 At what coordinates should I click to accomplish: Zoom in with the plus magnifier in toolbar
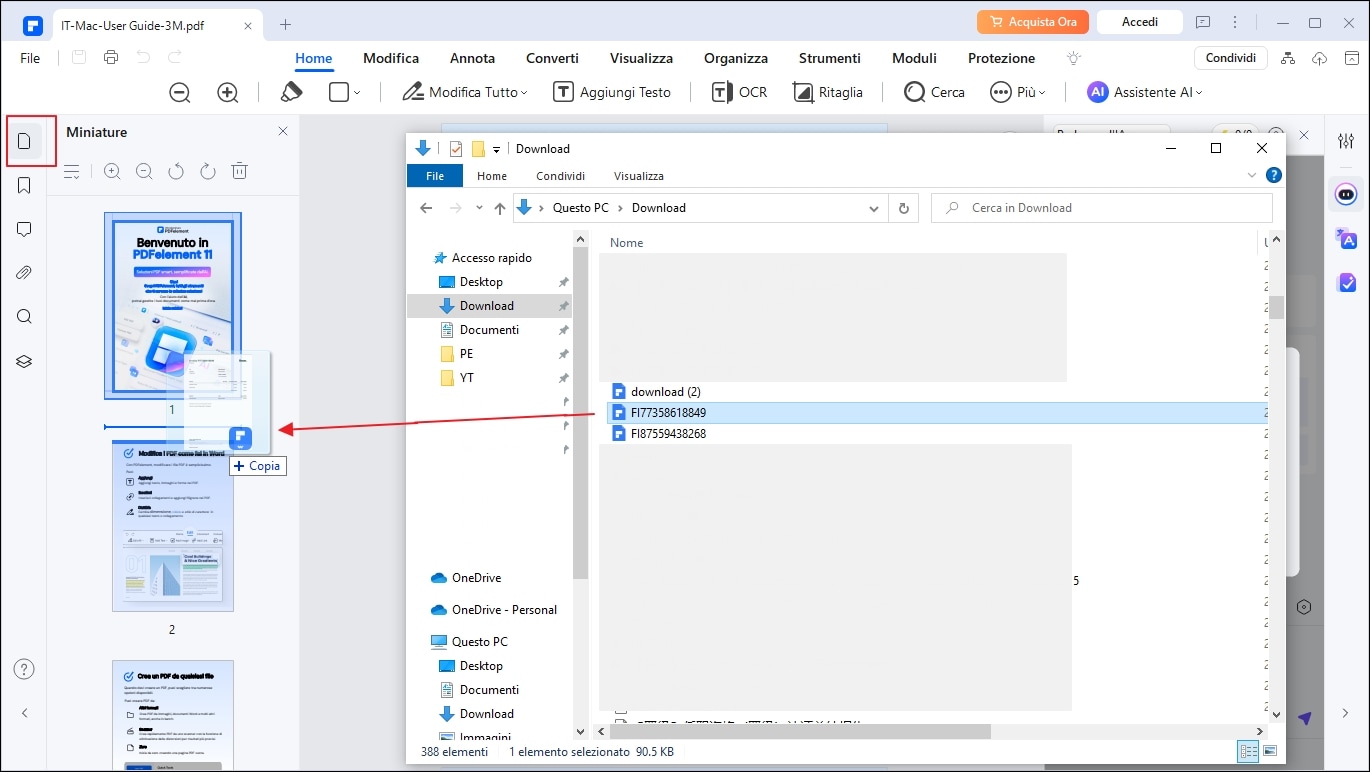(x=228, y=92)
